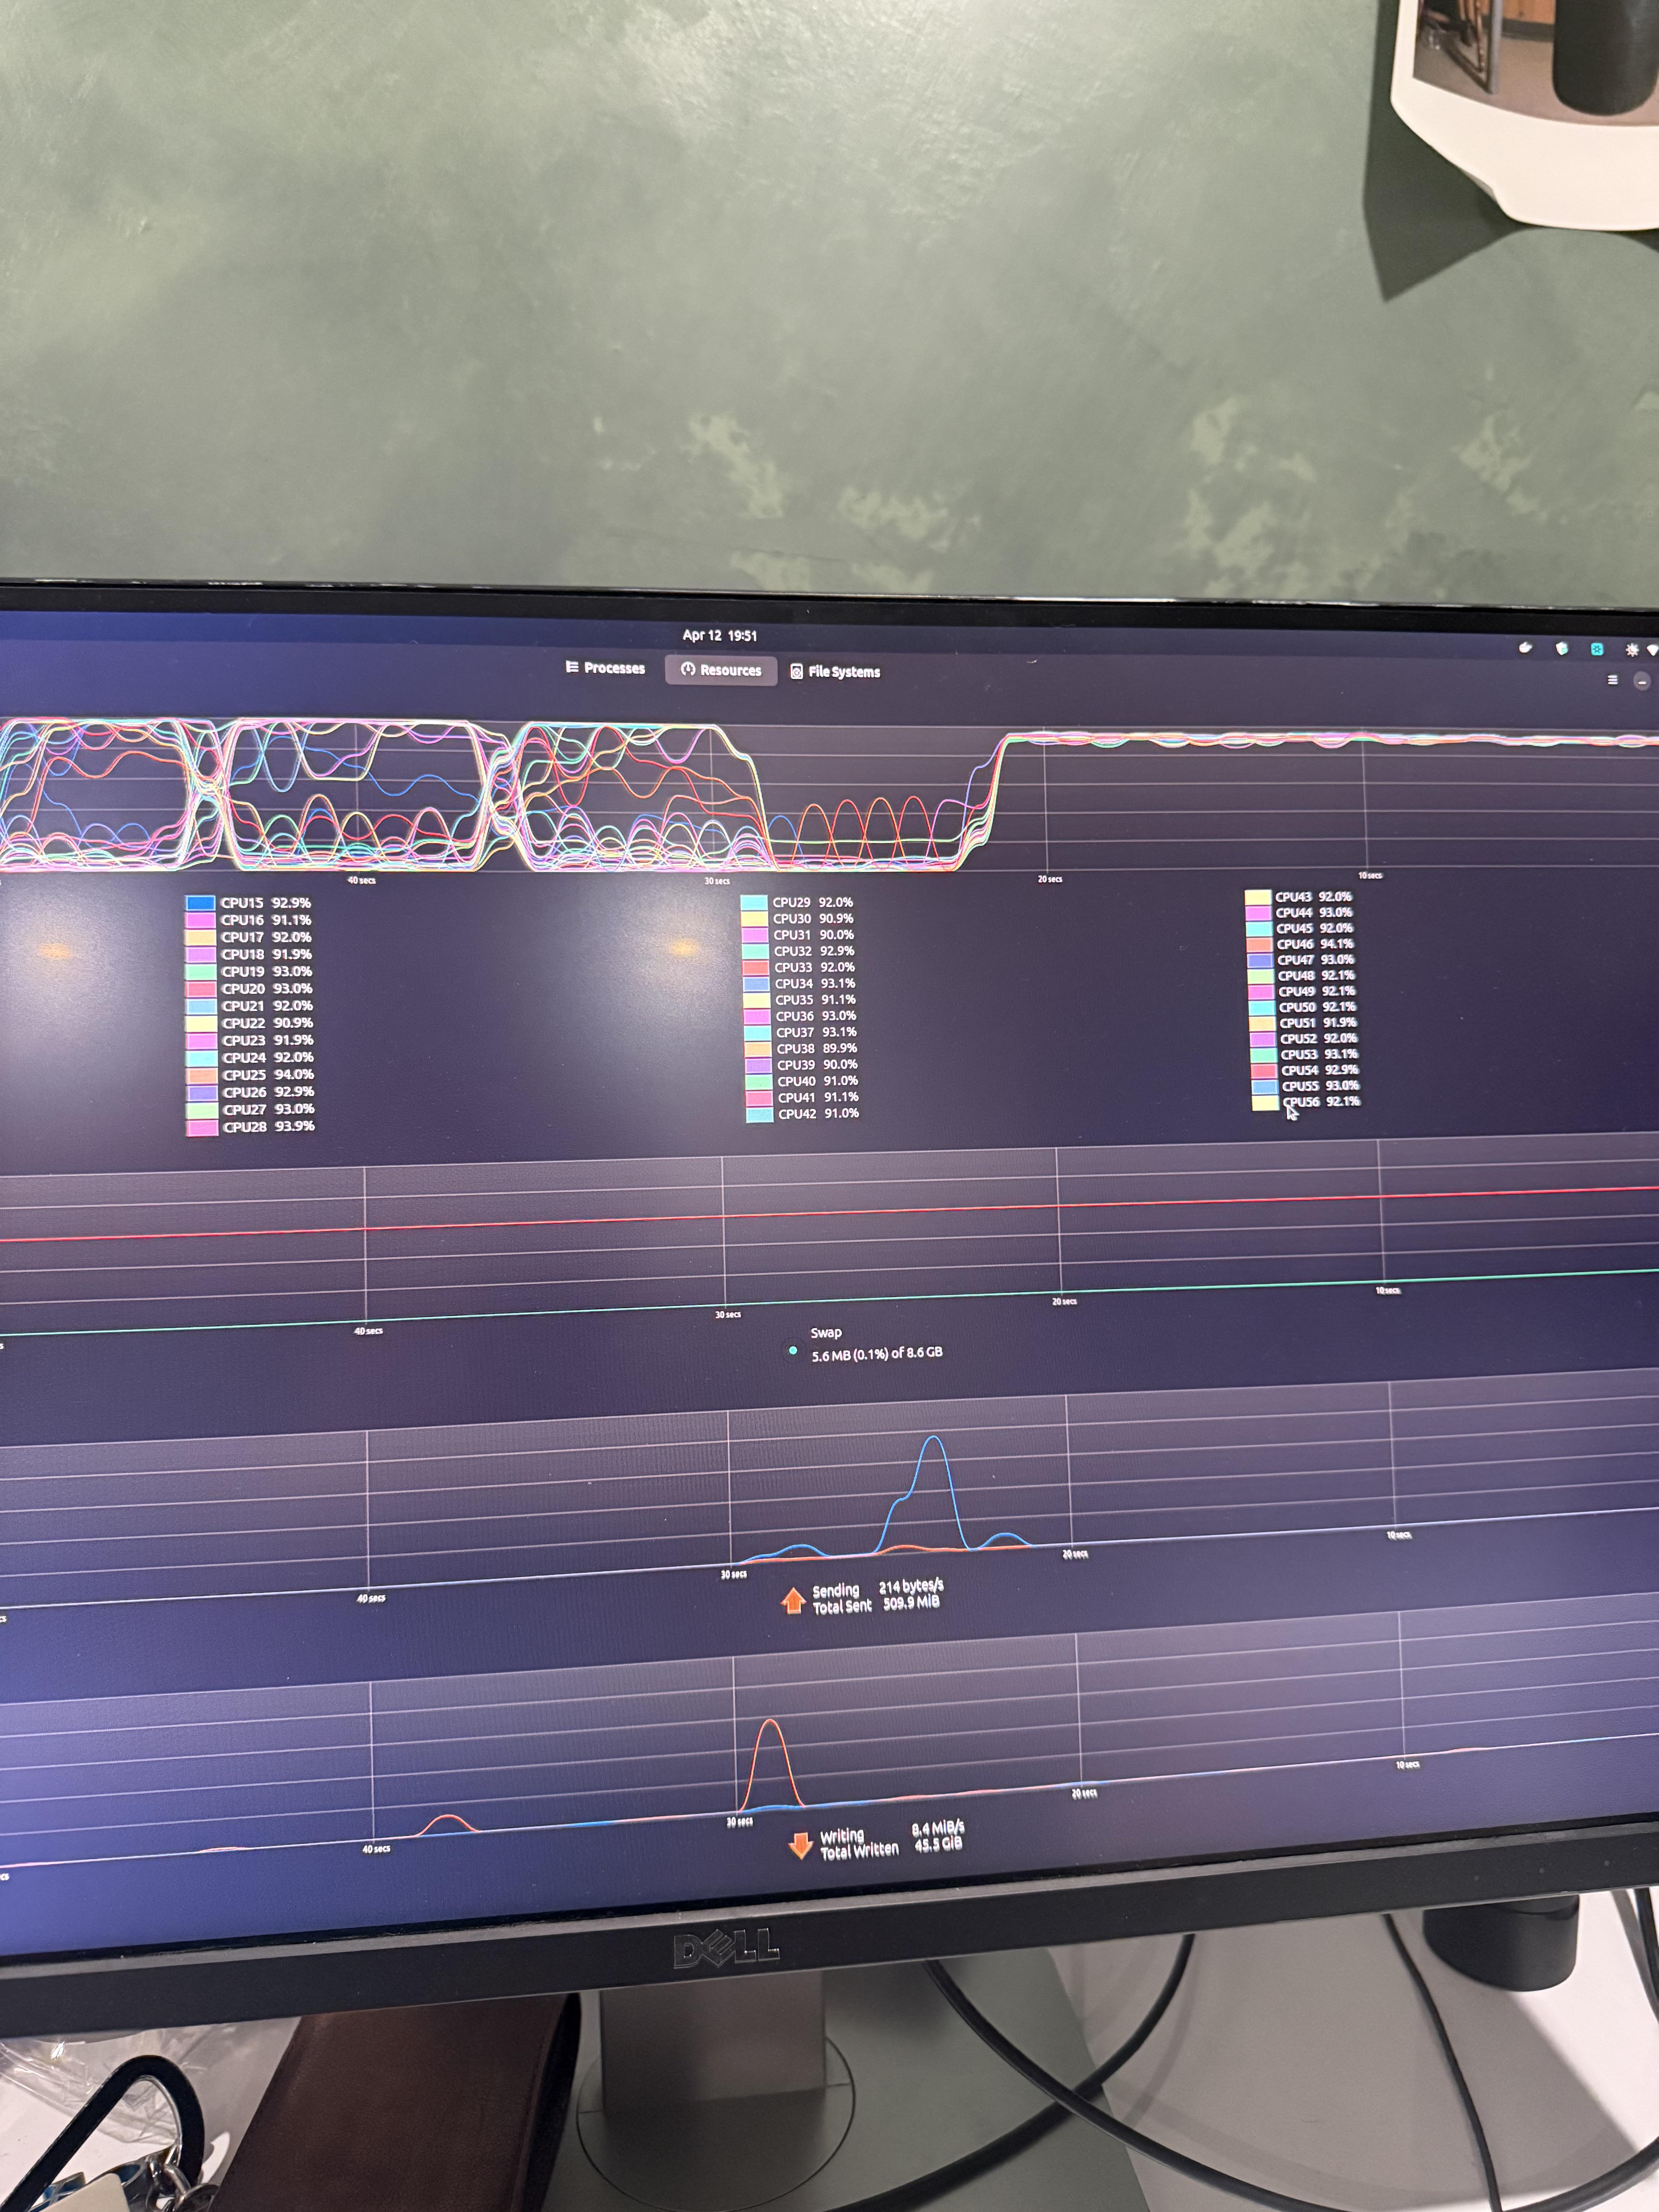Click the orange Writing arrow icon
This screenshot has height=2212, width=1659.
point(800,1845)
